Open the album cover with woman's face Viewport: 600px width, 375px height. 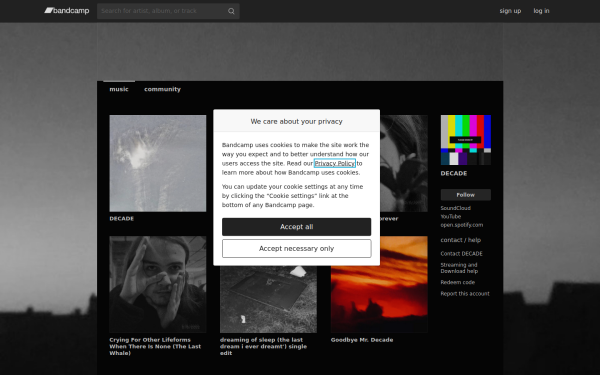(x=404, y=163)
